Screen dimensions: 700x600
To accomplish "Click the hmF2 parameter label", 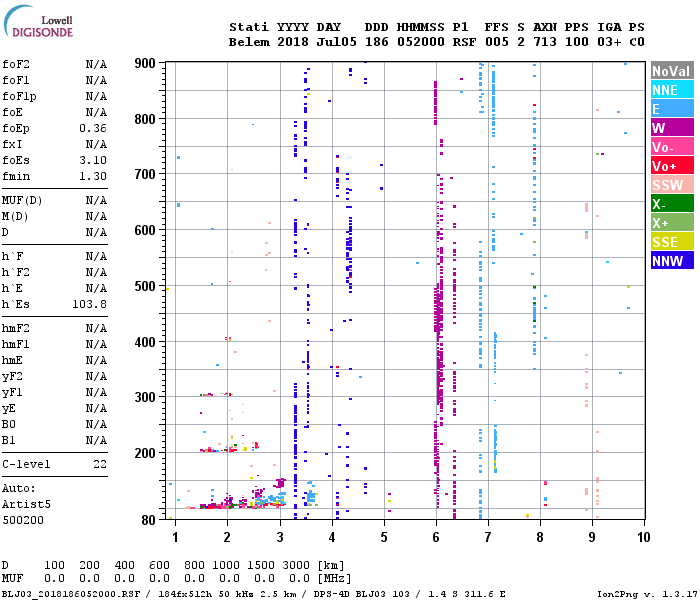I will pos(16,329).
